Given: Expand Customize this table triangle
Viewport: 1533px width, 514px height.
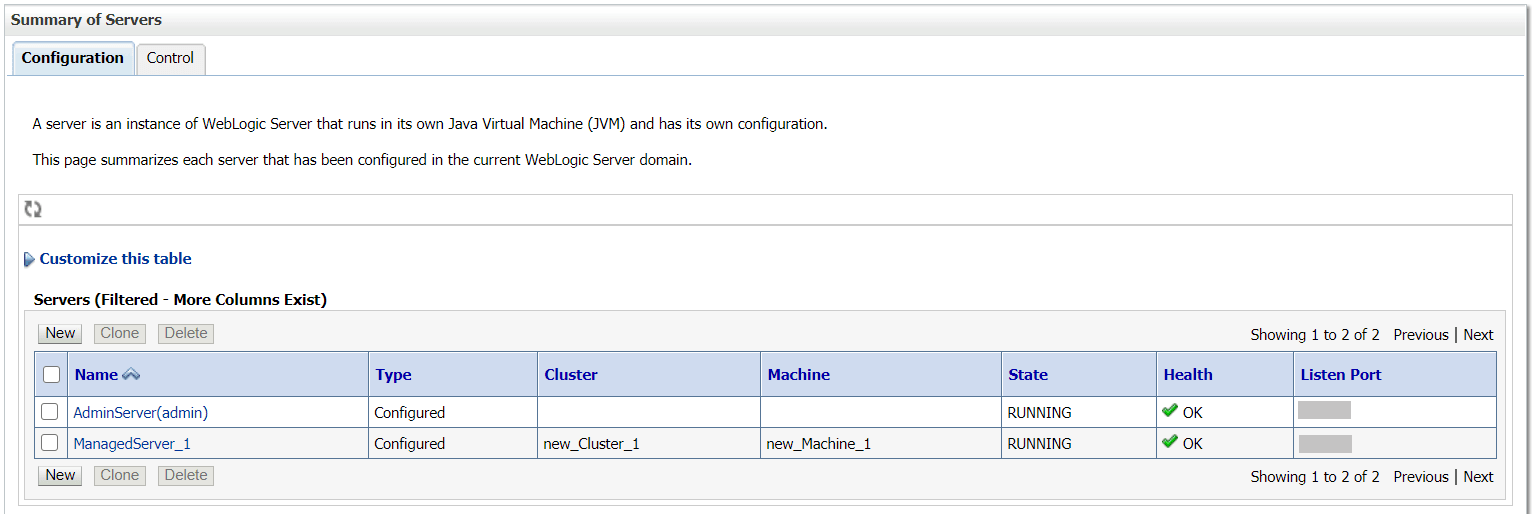Looking at the screenshot, I should (x=29, y=259).
